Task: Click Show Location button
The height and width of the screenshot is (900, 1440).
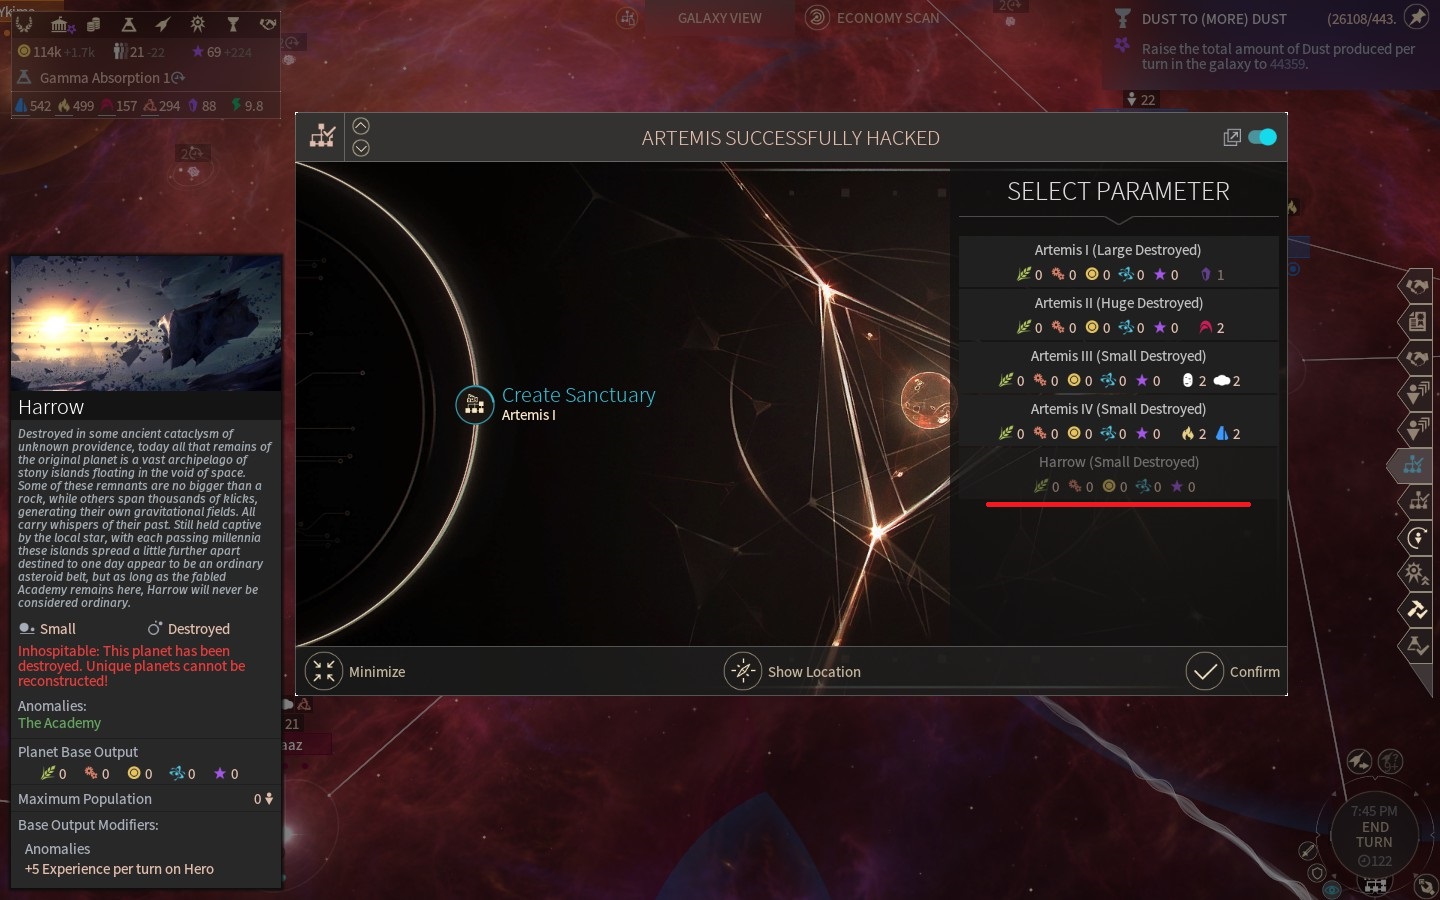Action: [793, 671]
